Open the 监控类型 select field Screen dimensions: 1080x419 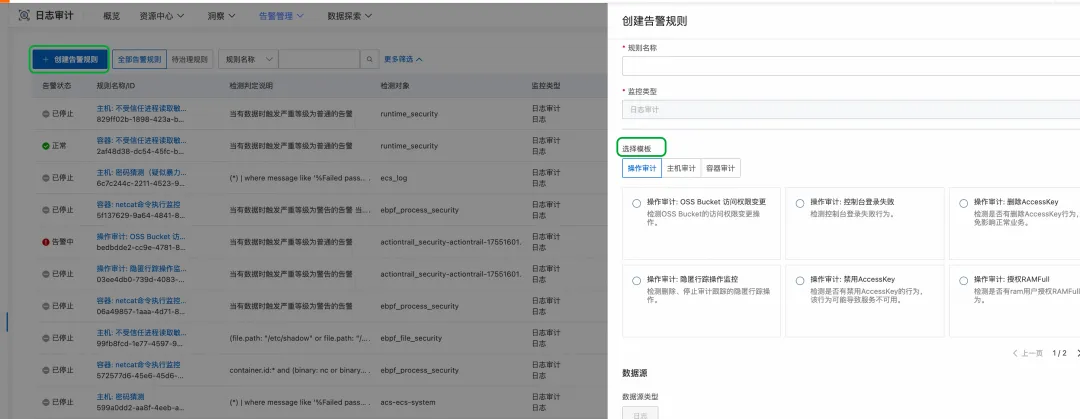coord(851,110)
